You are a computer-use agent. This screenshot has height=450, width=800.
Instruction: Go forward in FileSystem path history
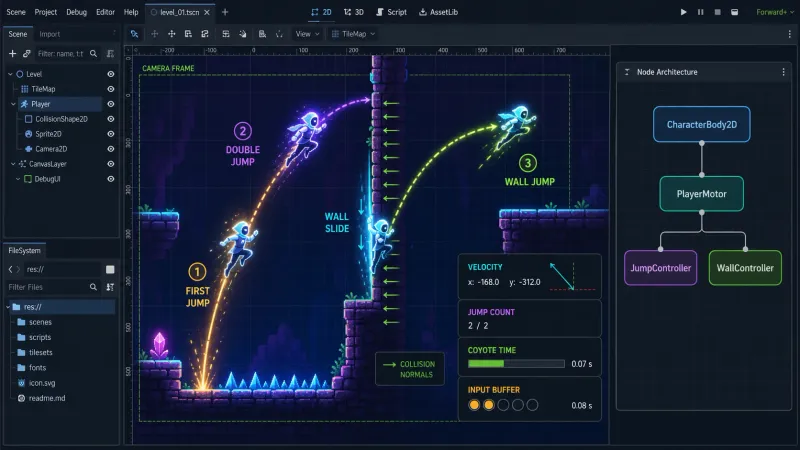coord(18,269)
